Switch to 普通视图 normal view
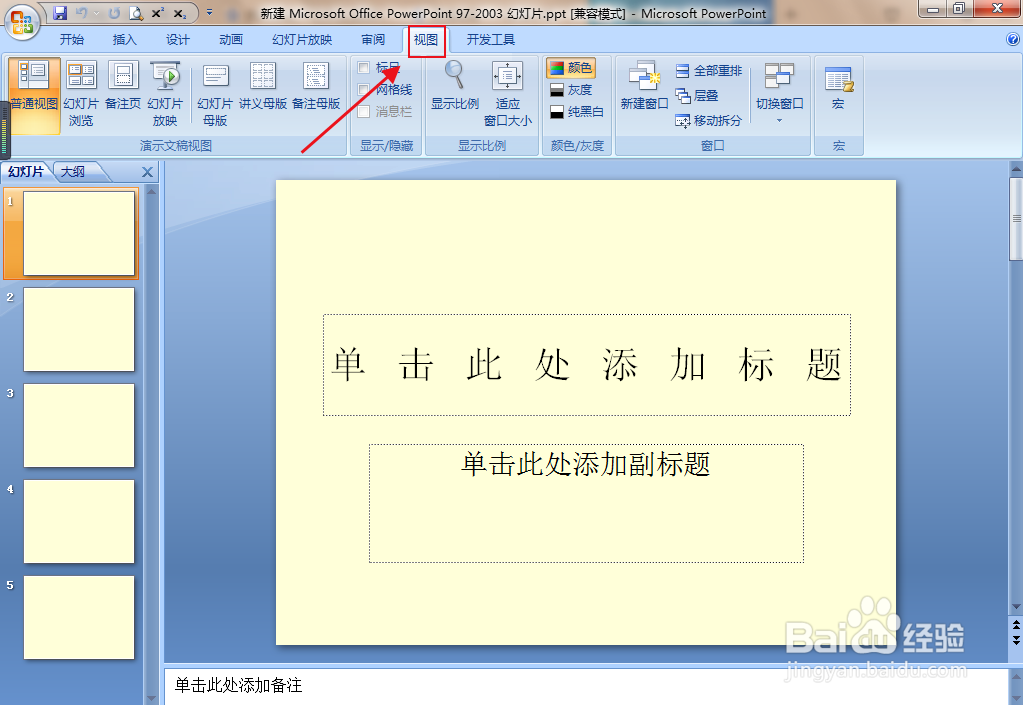 point(34,95)
